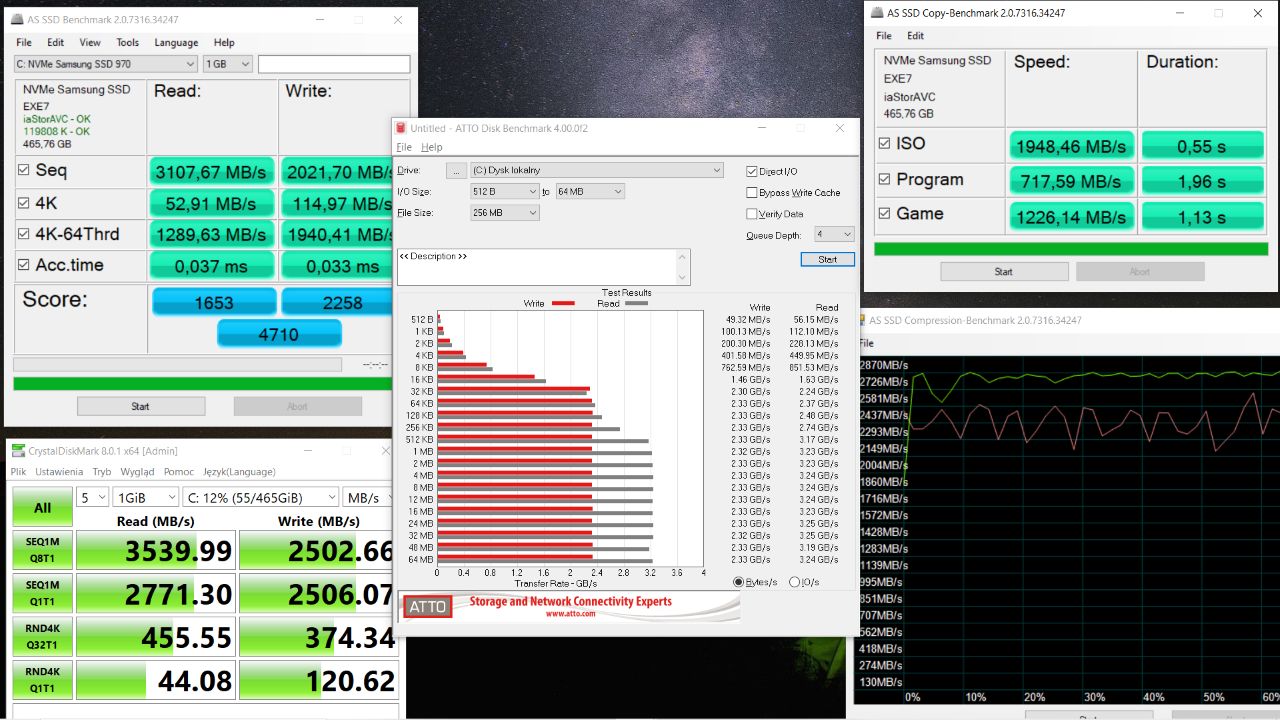The width and height of the screenshot is (1280, 720).
Task: Click the AS SSD Compression-Benchmark title icon
Action: pyautogui.click(x=861, y=321)
